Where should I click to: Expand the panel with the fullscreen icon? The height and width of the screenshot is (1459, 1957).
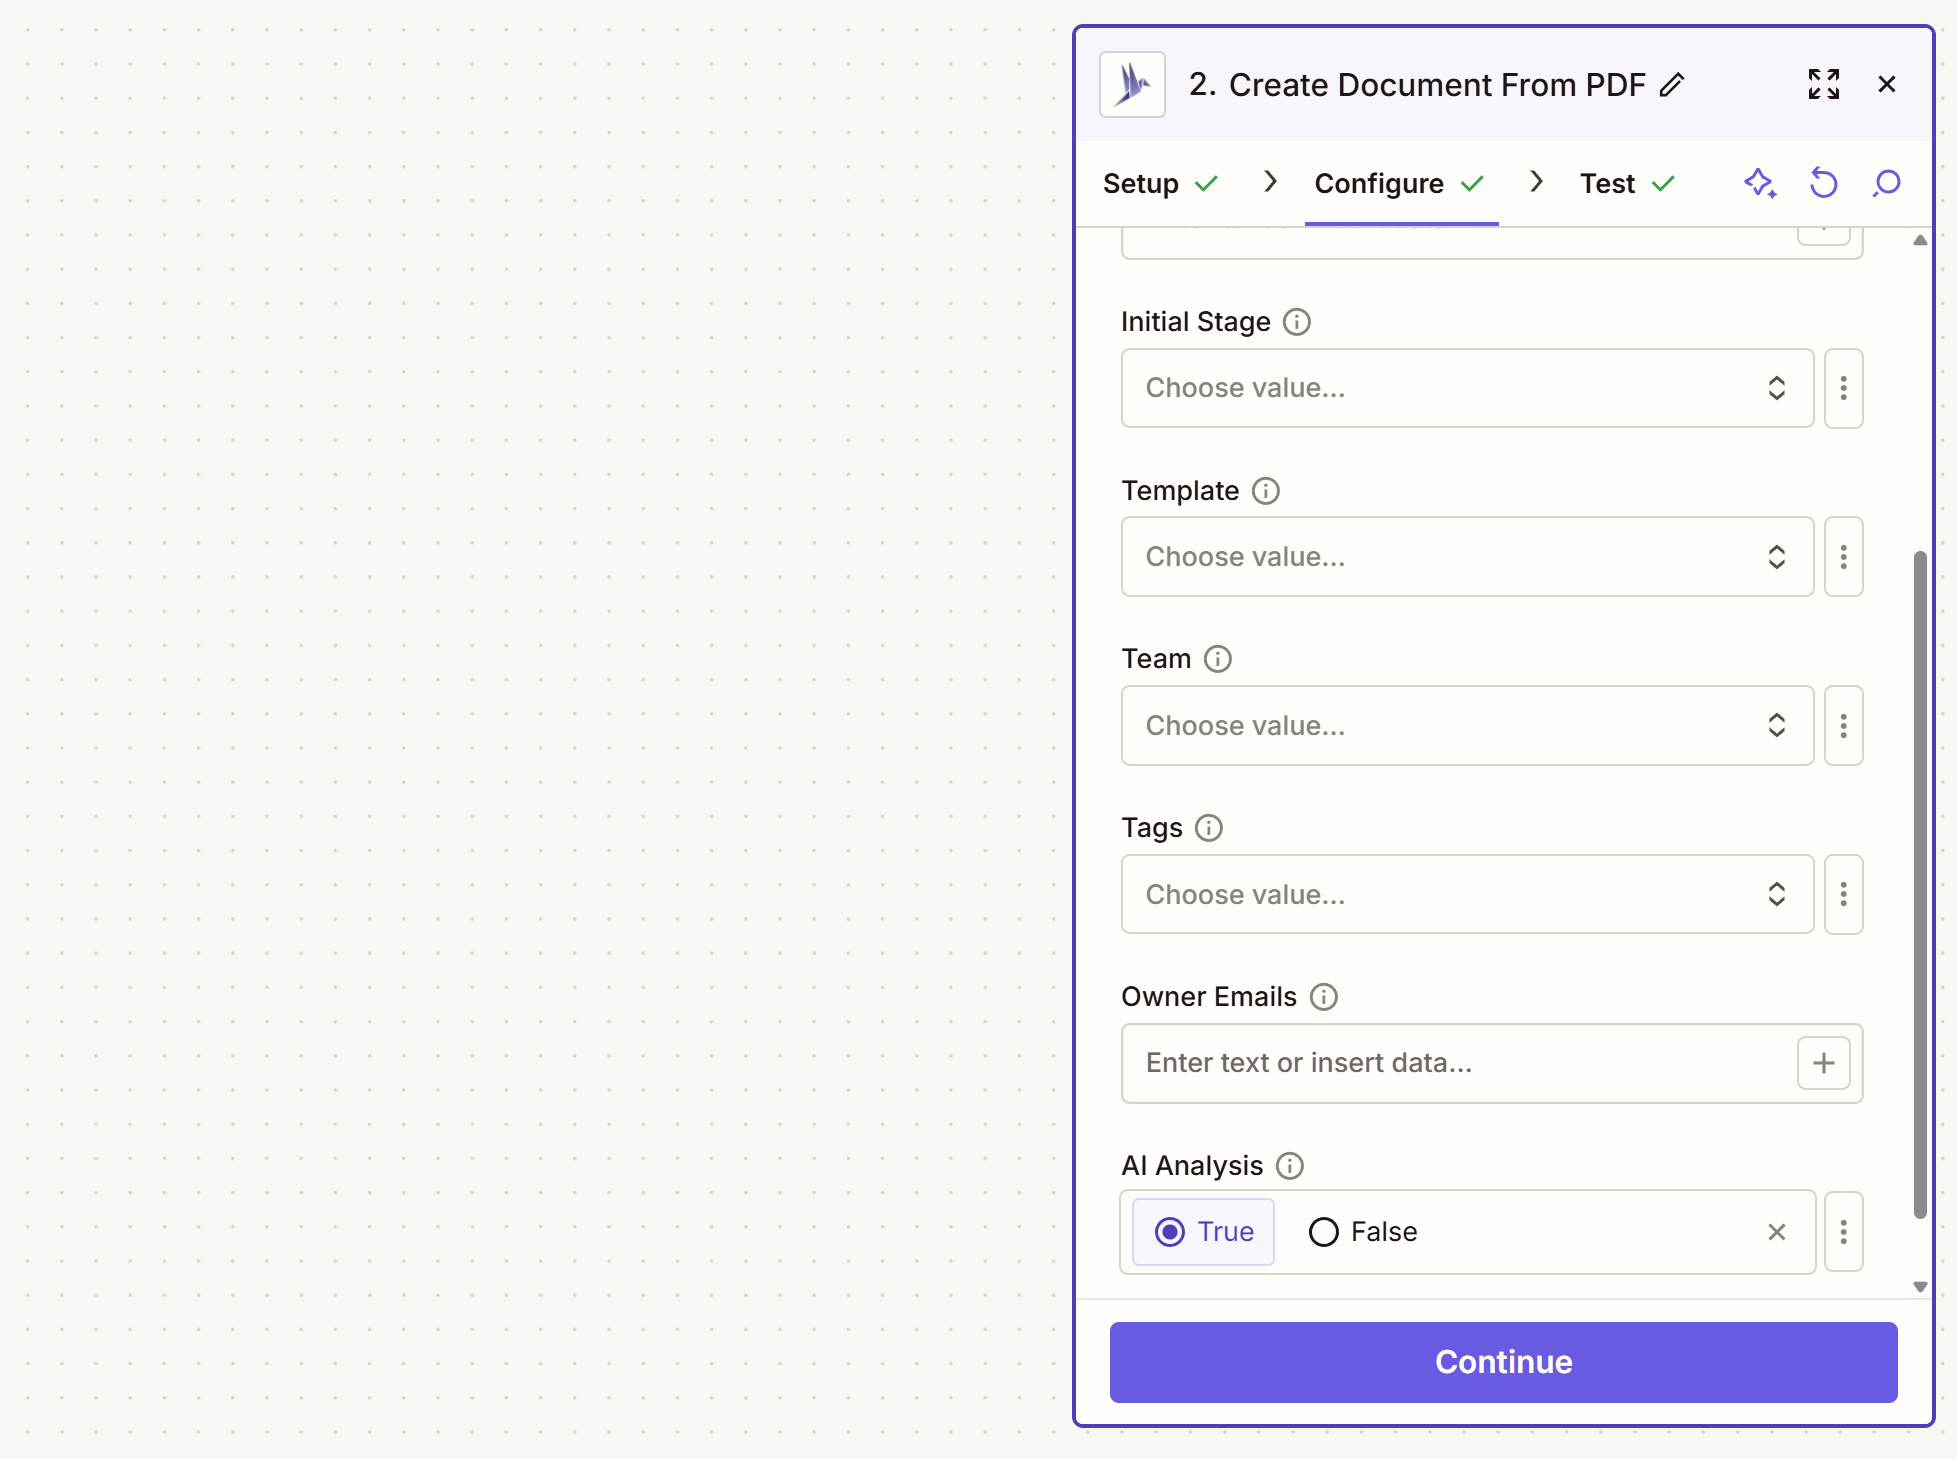click(x=1823, y=85)
